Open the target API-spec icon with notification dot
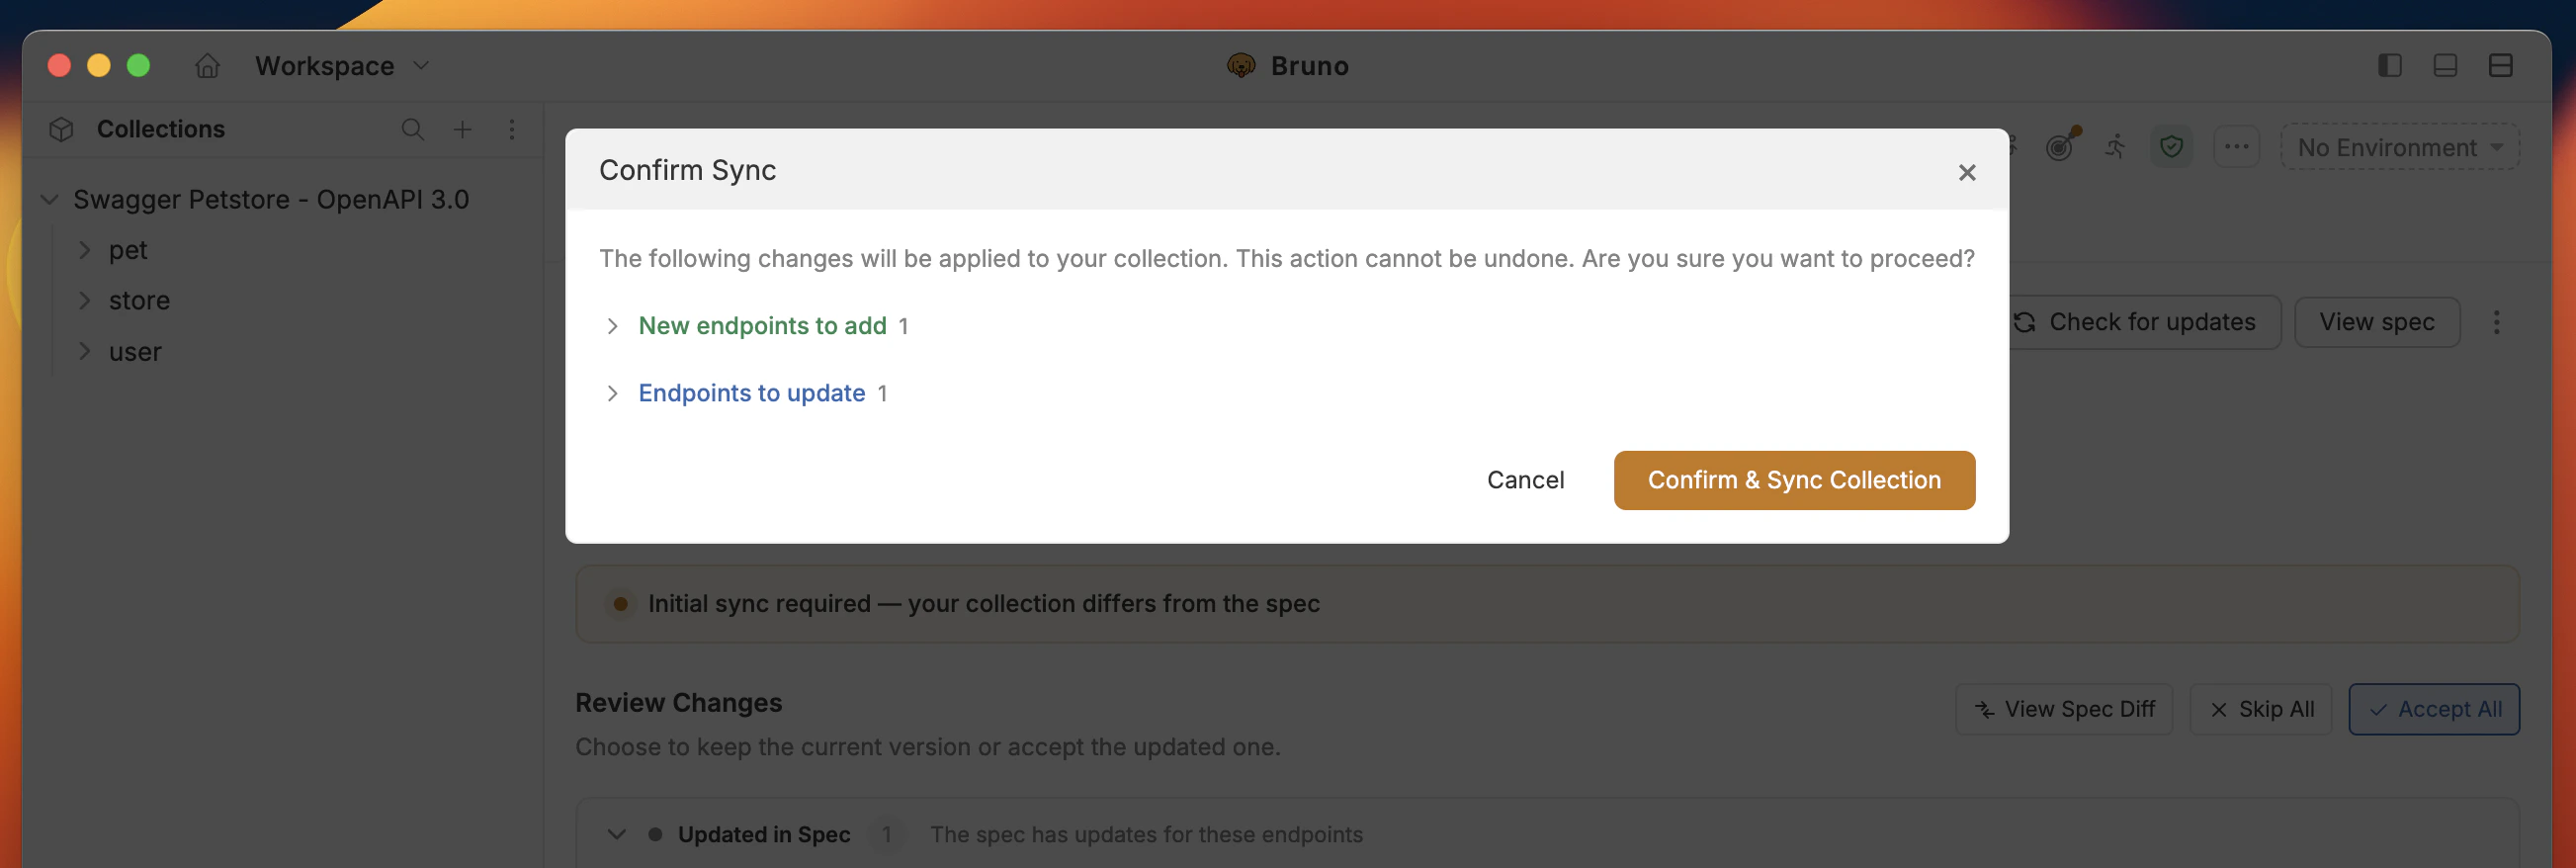This screenshot has width=2576, height=868. [2060, 146]
